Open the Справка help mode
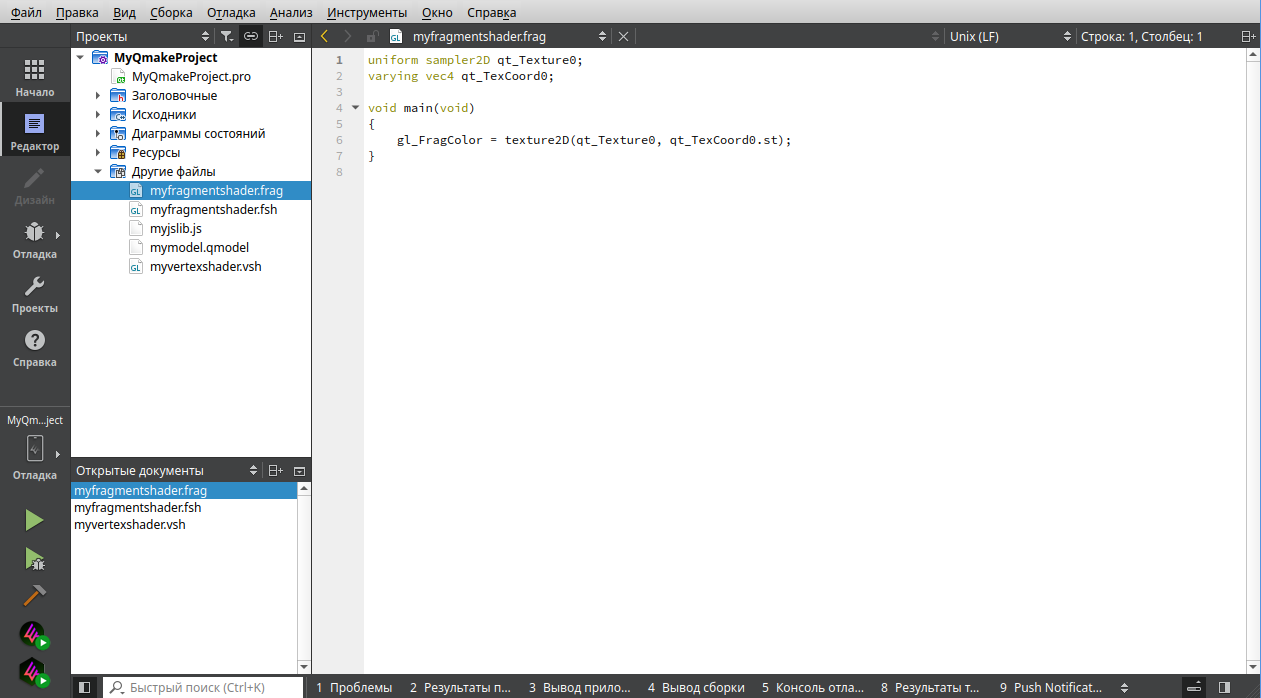 click(34, 348)
